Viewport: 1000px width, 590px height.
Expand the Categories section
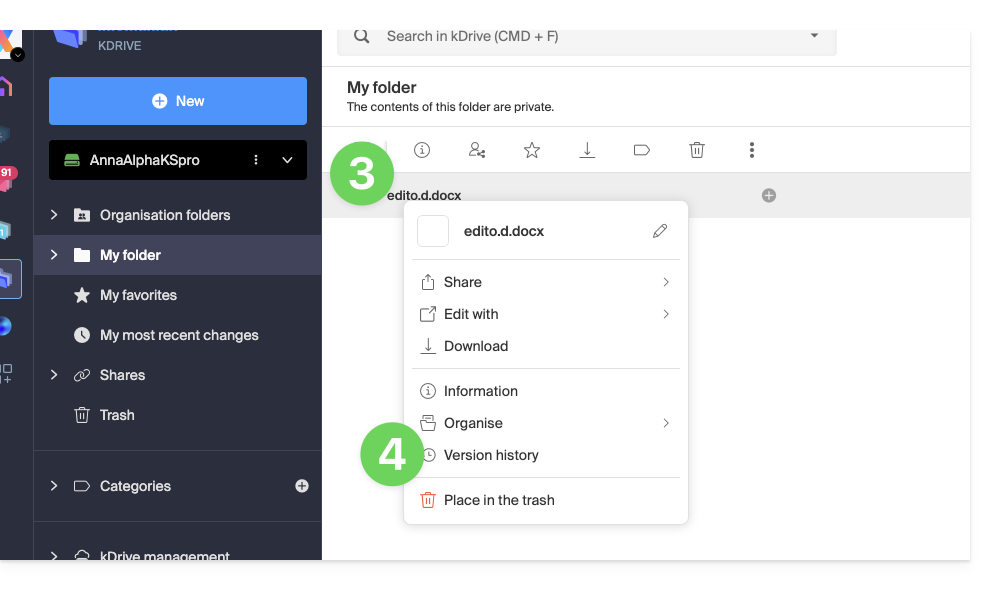coord(54,486)
